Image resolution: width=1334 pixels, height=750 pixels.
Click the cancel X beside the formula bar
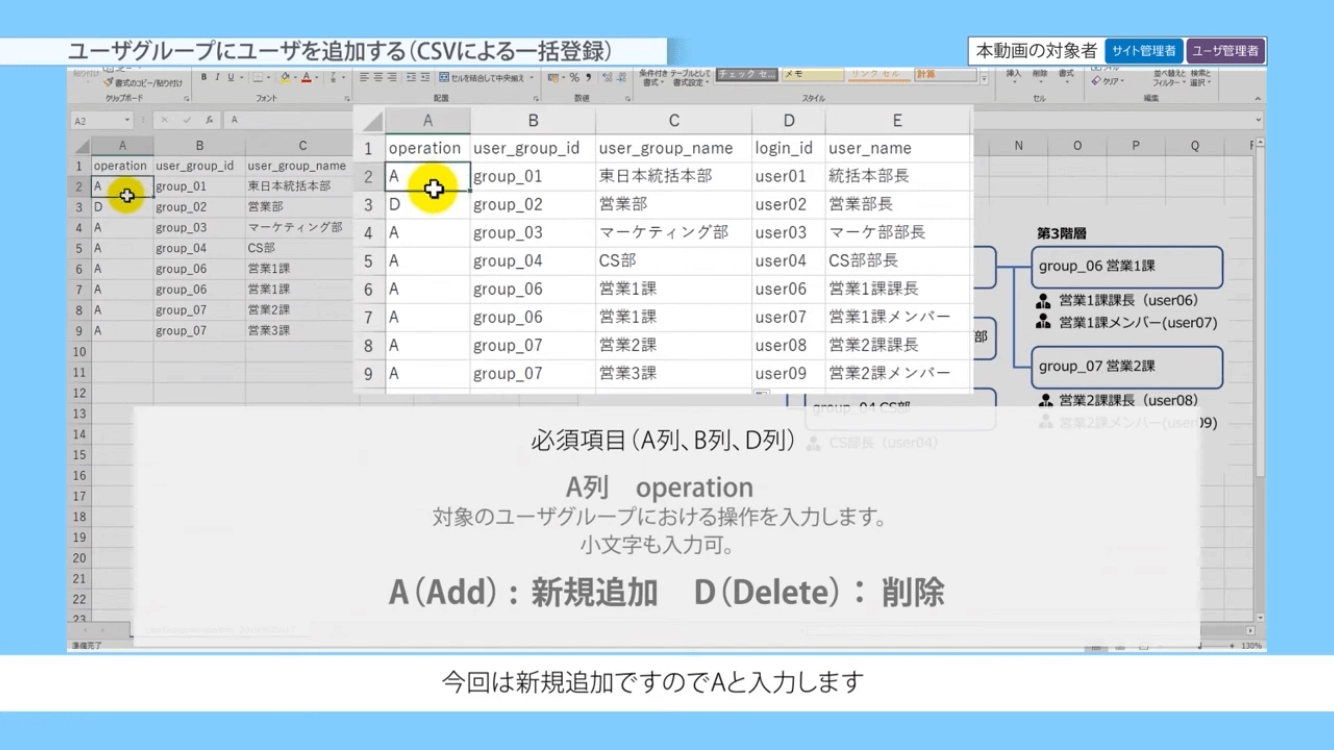(x=164, y=120)
